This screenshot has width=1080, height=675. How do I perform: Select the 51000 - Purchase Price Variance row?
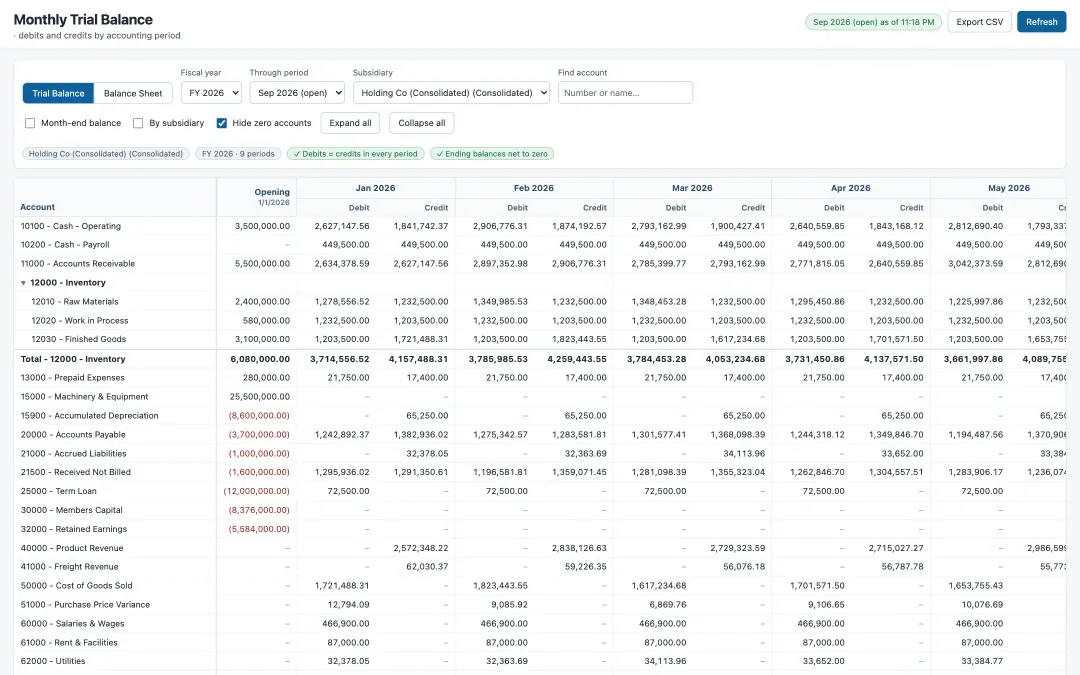540,605
